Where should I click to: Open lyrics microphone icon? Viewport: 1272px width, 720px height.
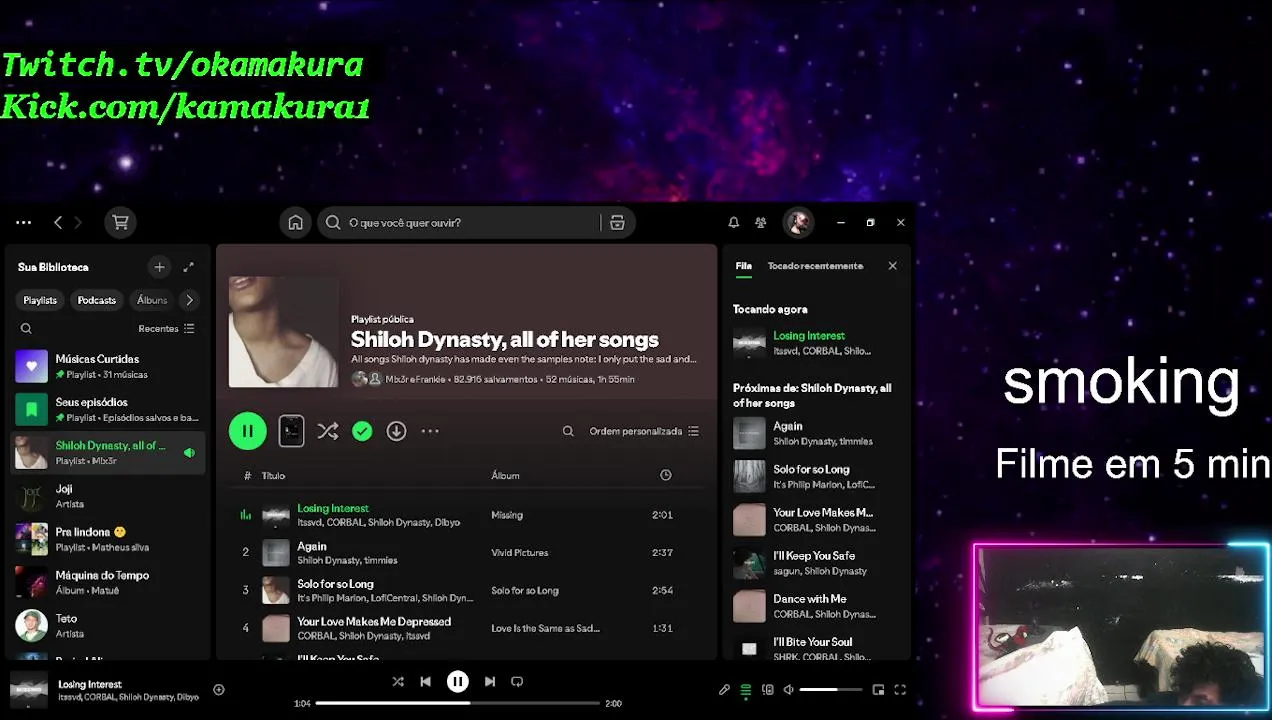tap(724, 690)
